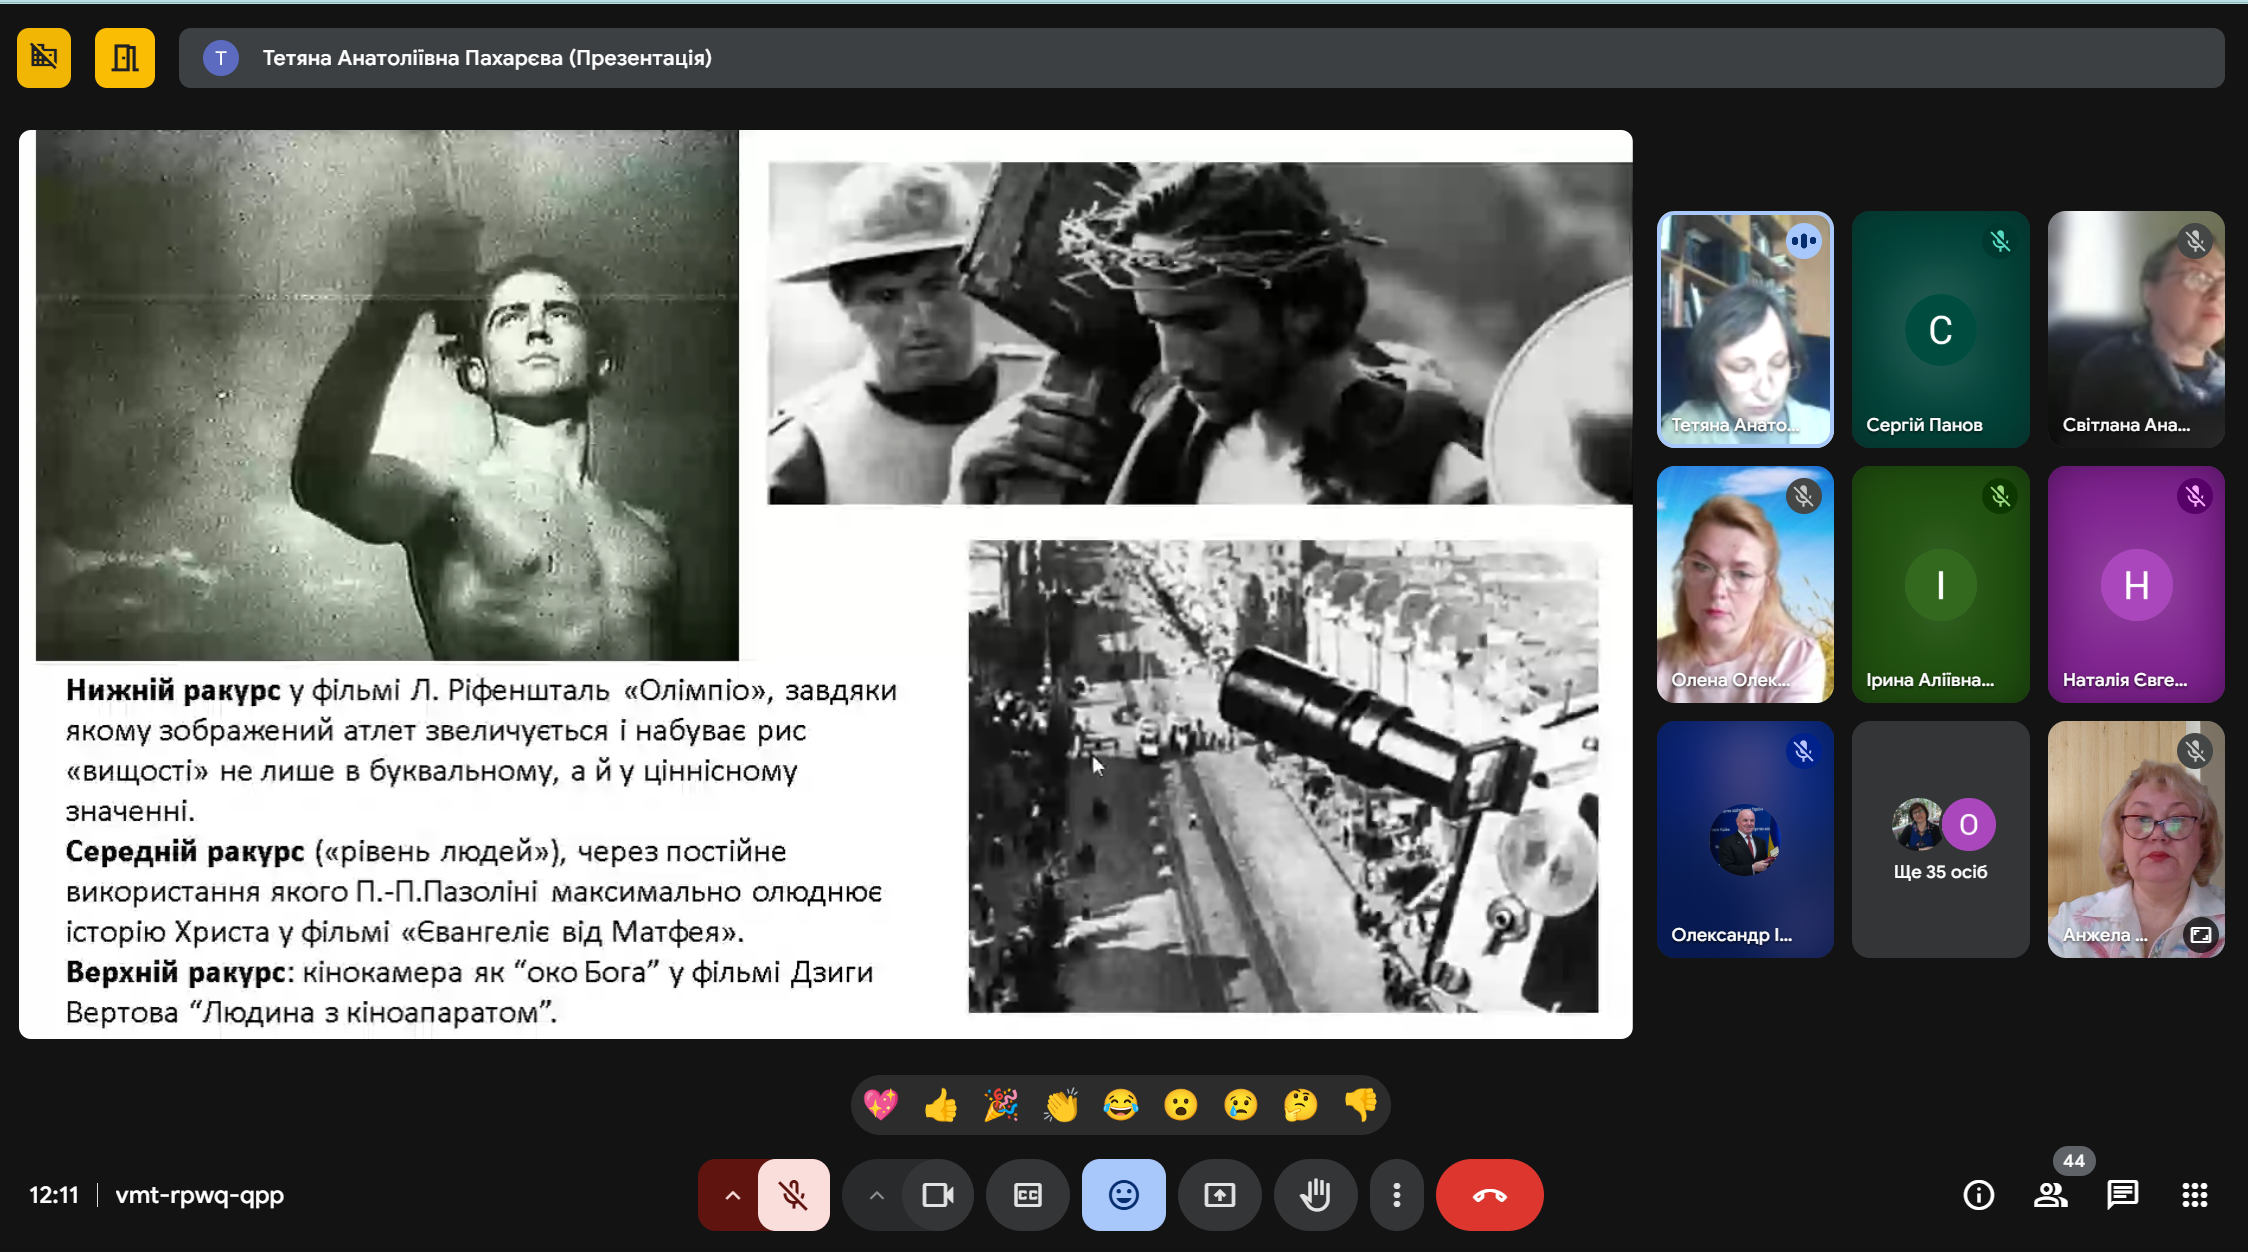Open audio settings arrow next to microphone

[731, 1195]
